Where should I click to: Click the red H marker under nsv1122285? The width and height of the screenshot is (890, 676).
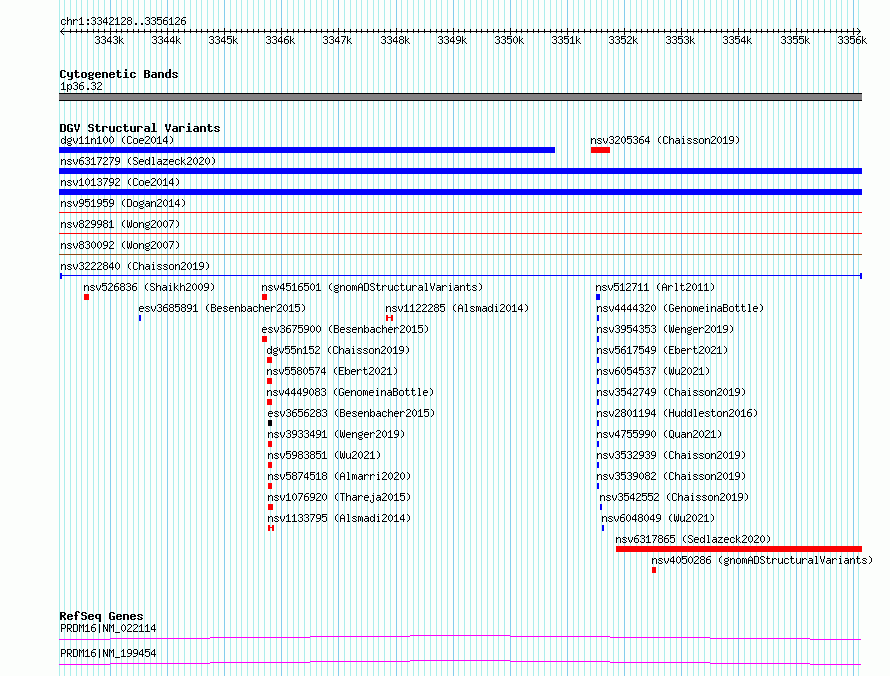(x=389, y=318)
